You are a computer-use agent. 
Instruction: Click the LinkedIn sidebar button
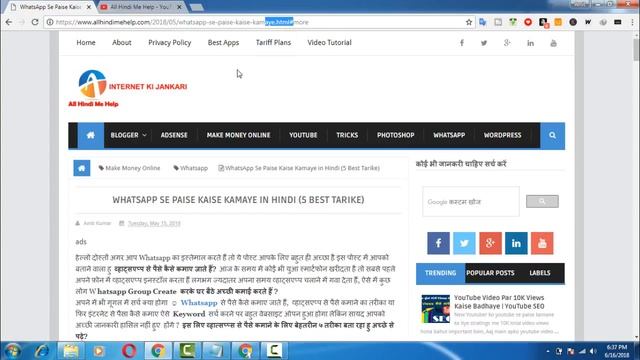point(516,243)
